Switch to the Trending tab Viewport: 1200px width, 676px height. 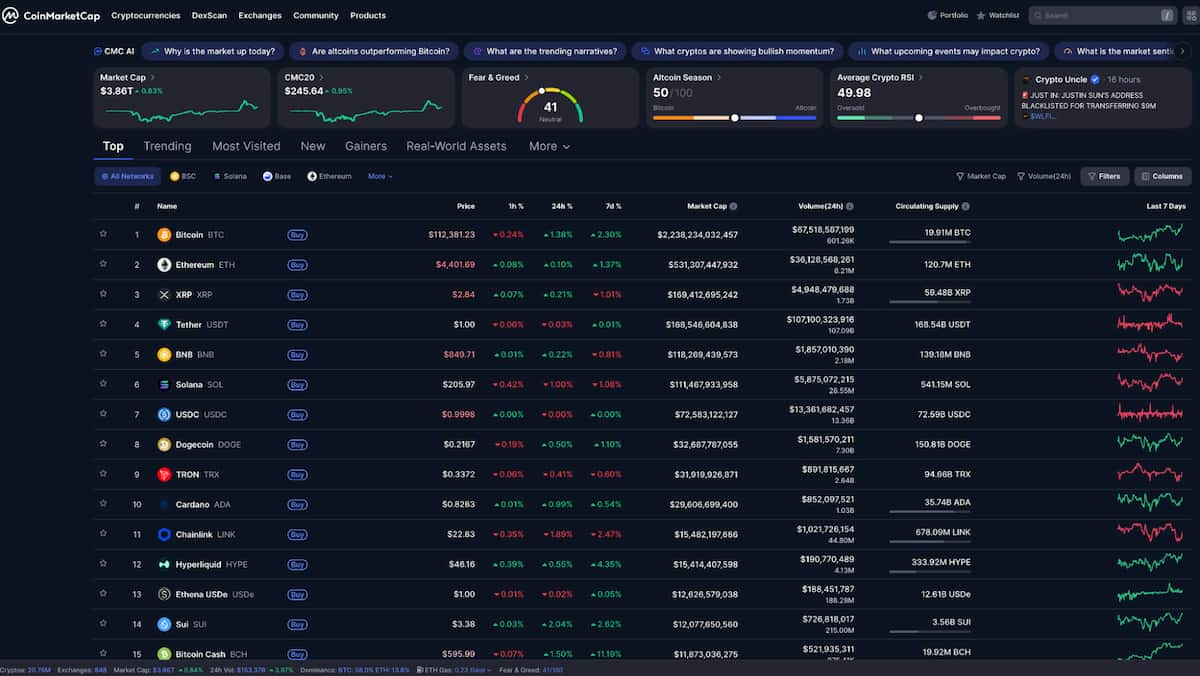pyautogui.click(x=167, y=146)
